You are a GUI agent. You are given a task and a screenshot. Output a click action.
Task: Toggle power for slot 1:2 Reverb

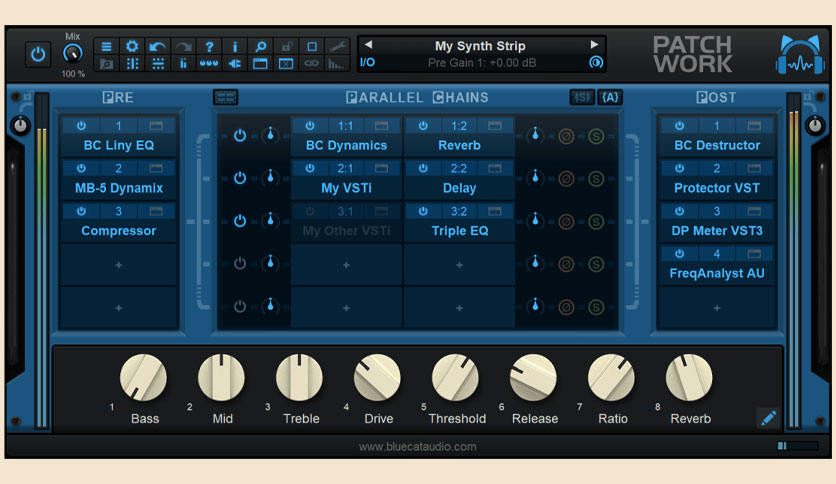423,126
